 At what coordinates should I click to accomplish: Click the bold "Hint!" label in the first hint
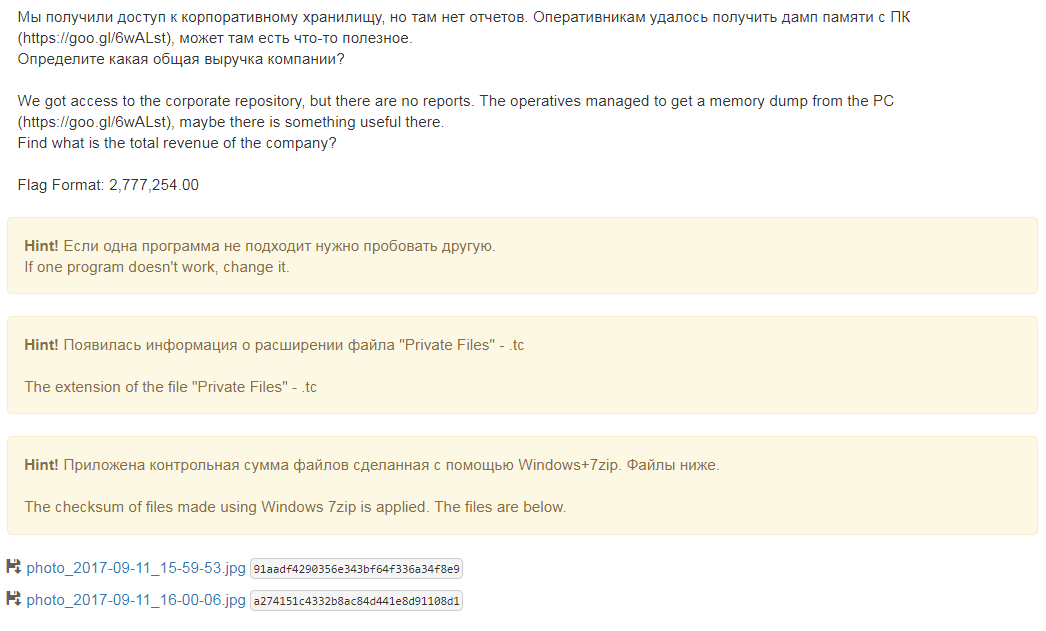point(41,246)
